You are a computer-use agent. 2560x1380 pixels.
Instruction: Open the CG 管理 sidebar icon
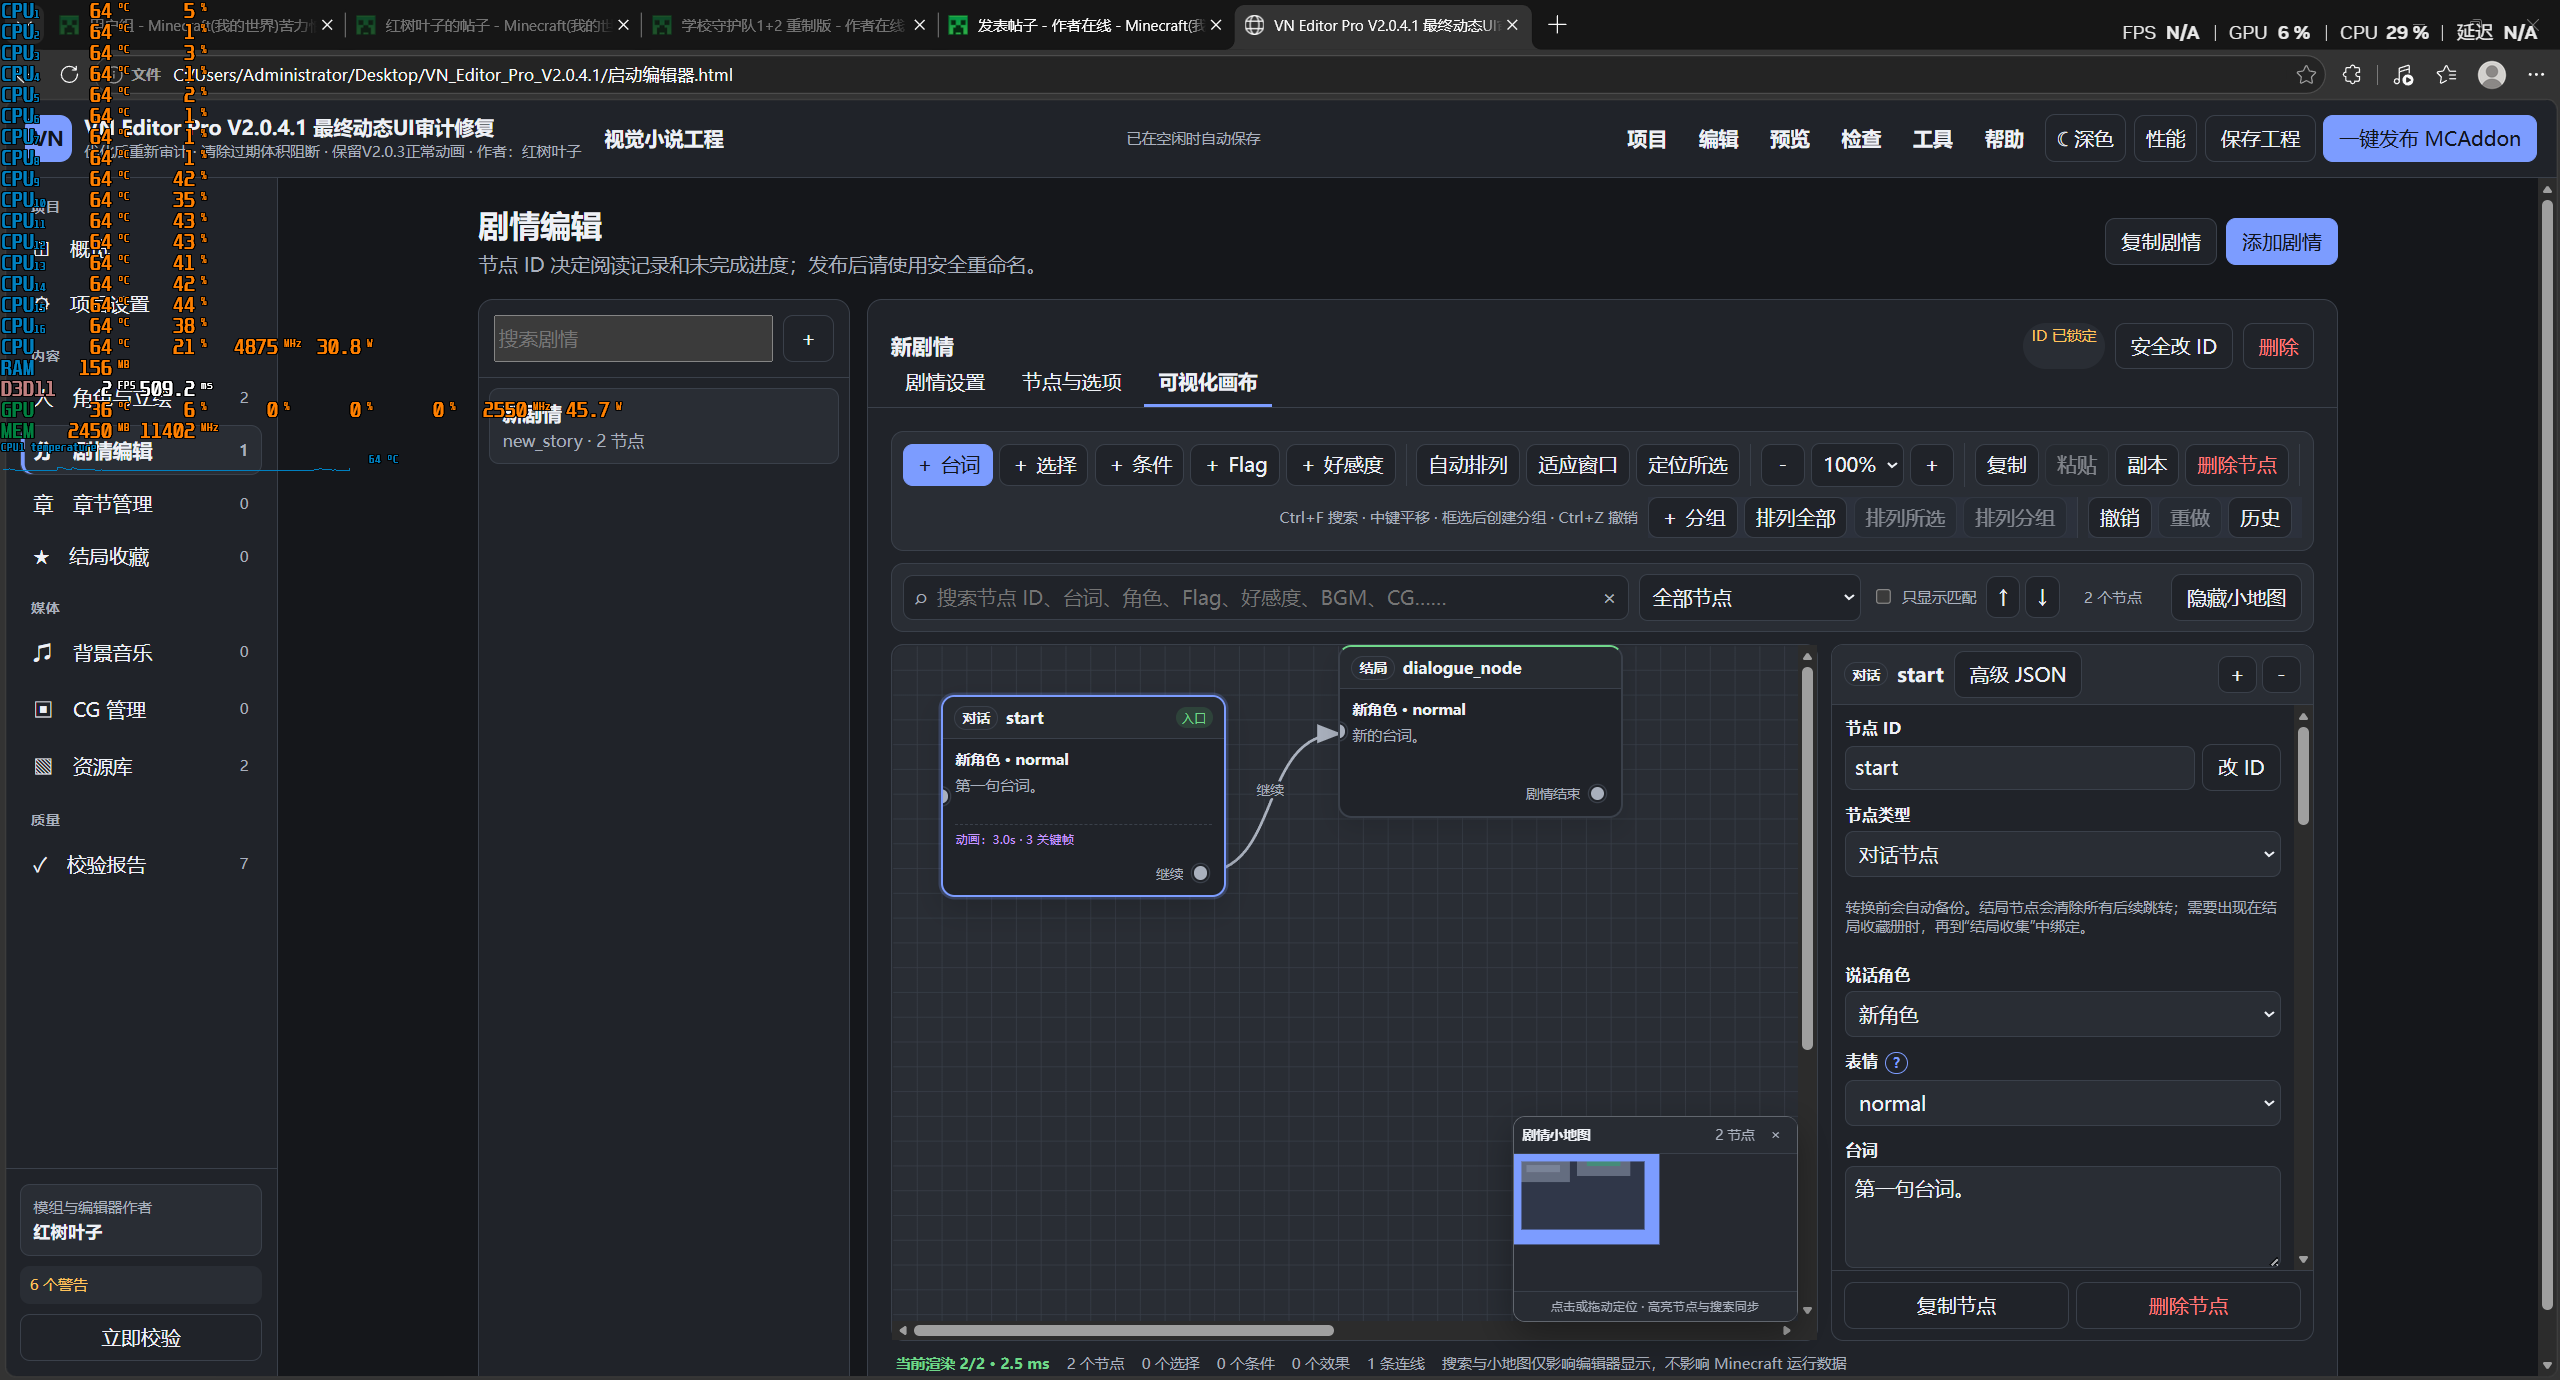(43, 709)
